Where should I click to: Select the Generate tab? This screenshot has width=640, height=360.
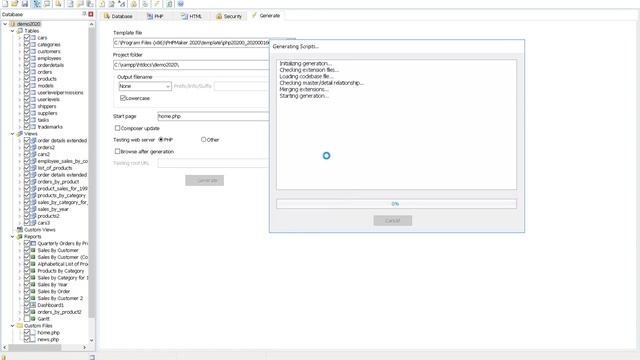[x=266, y=16]
